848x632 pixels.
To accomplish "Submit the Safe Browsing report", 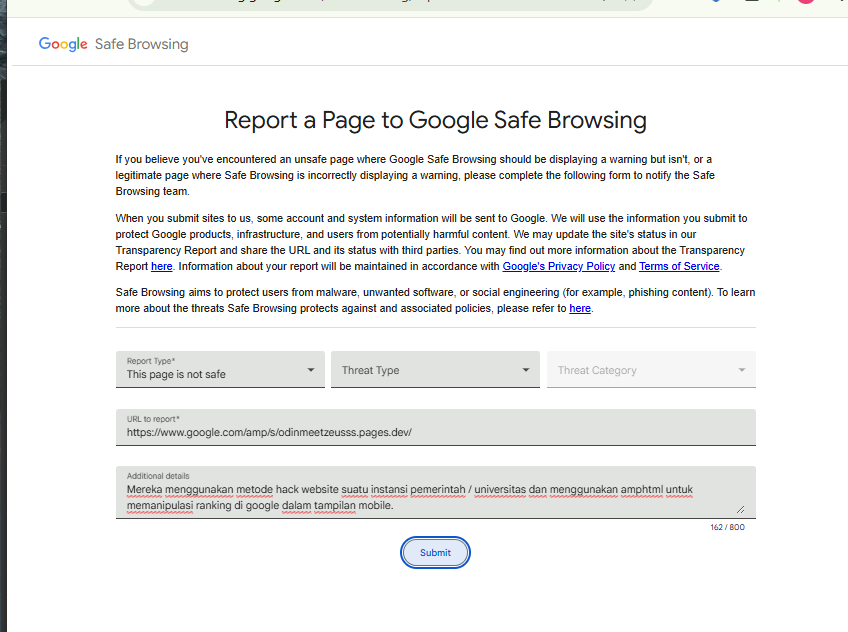I will tap(435, 553).
